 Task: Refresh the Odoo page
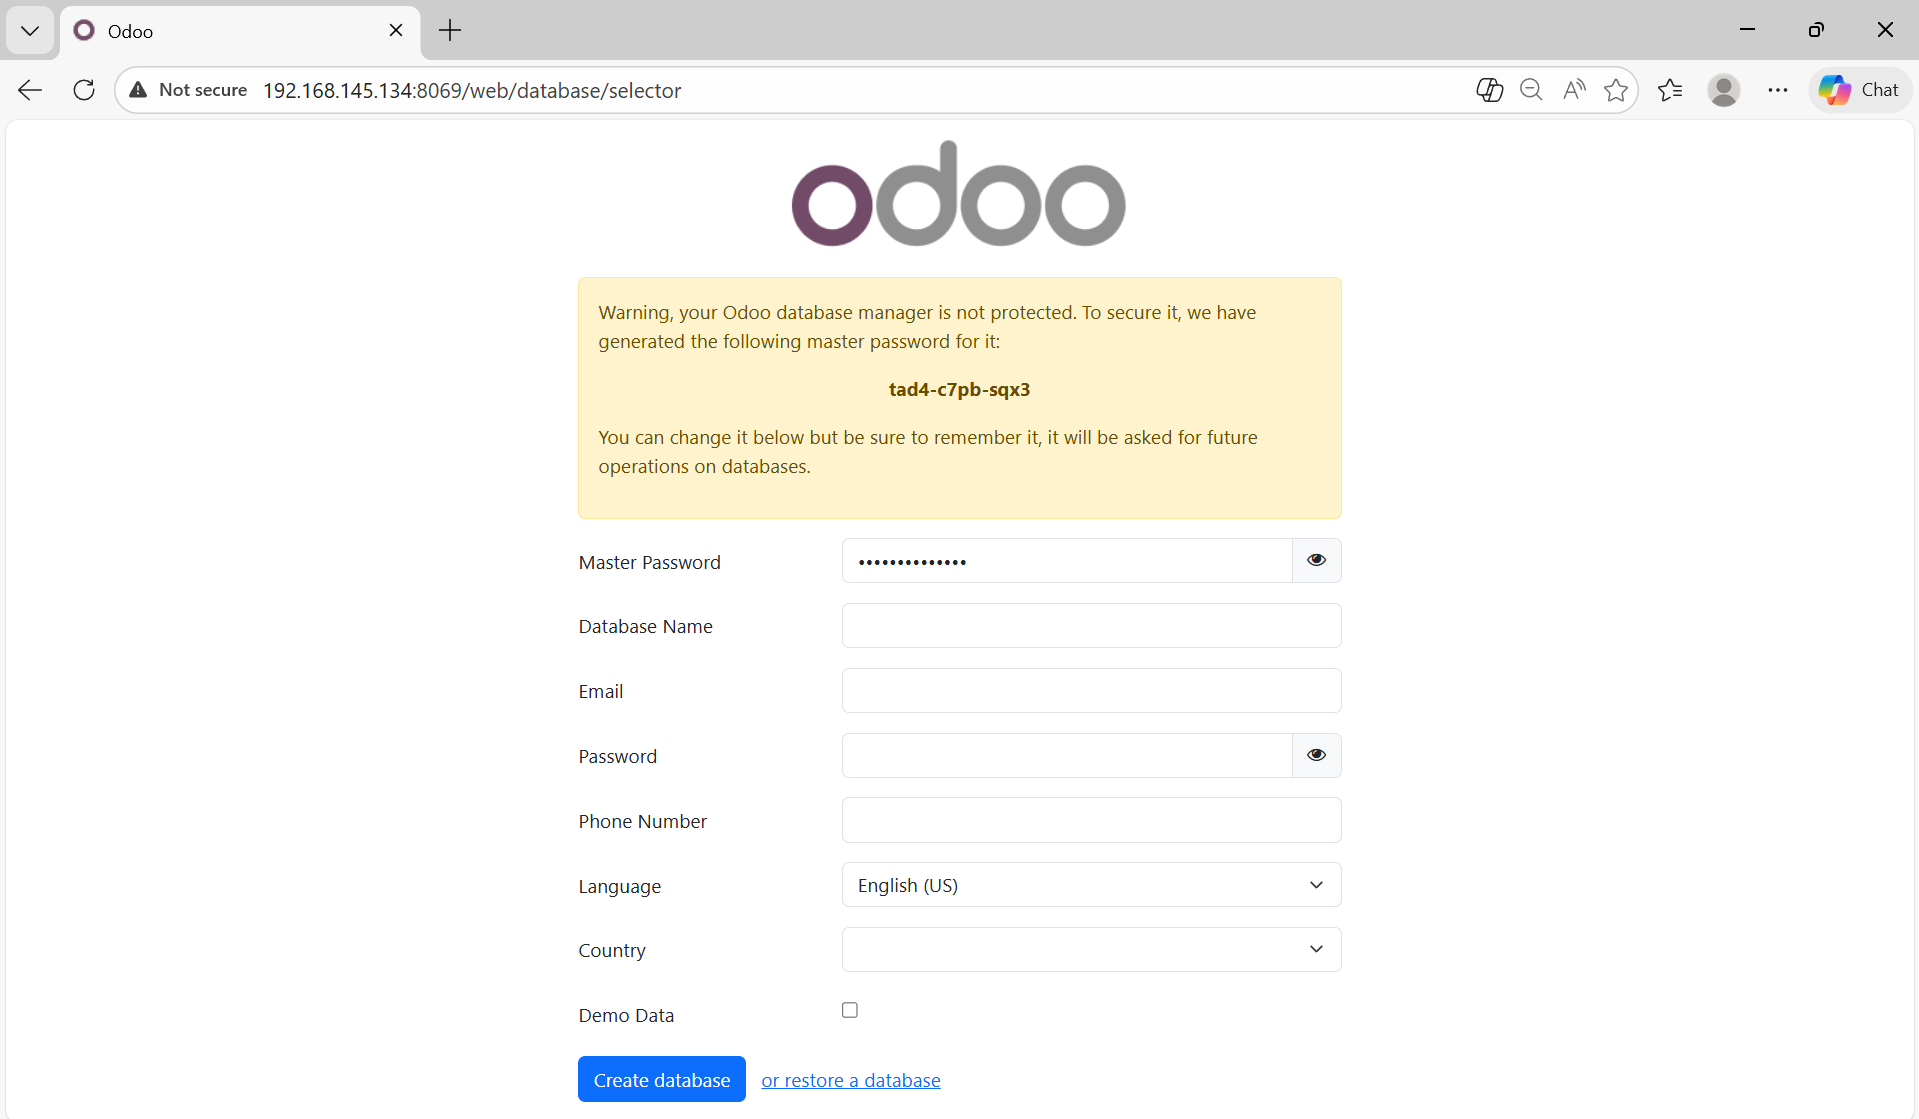tap(84, 90)
